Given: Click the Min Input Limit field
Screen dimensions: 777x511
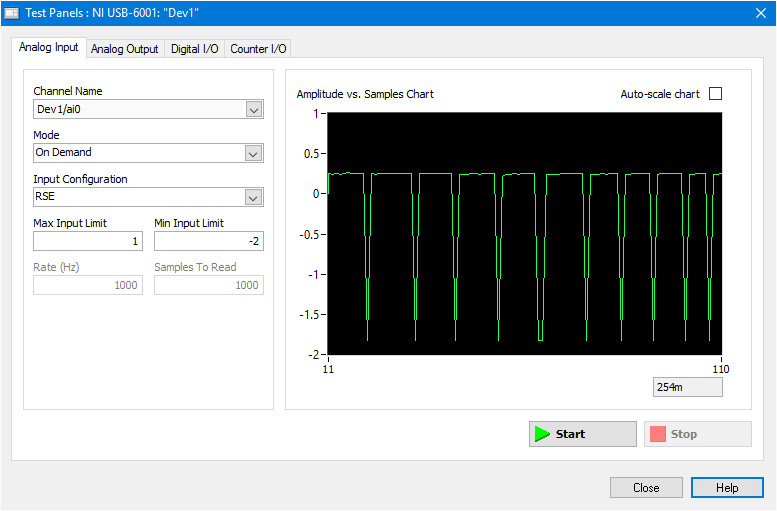Looking at the screenshot, I should pos(209,241).
